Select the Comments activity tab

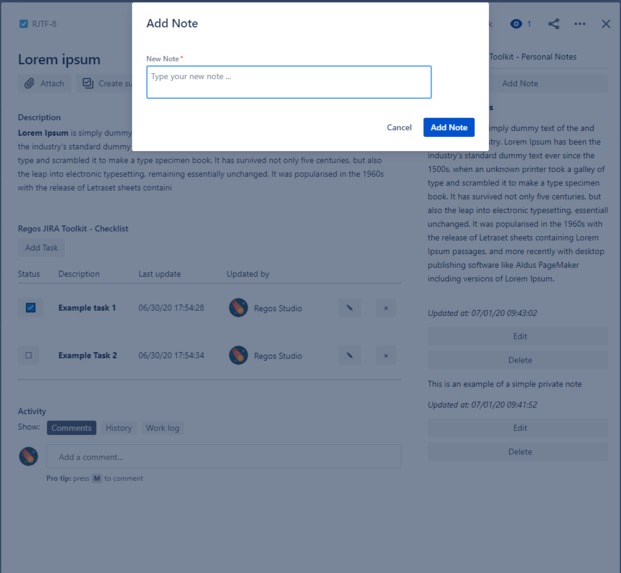71,428
